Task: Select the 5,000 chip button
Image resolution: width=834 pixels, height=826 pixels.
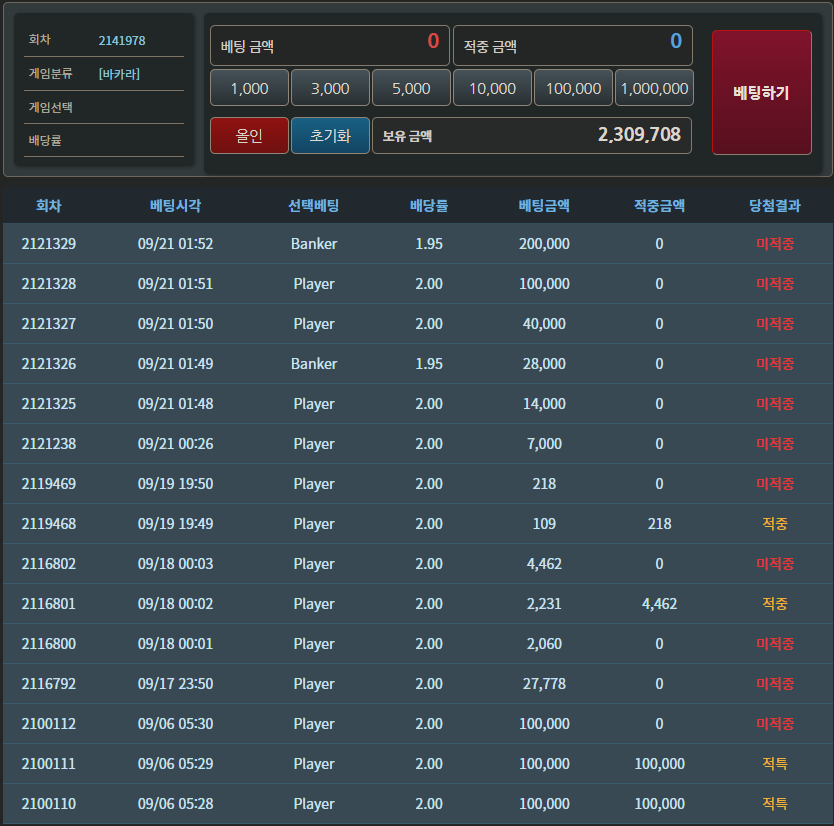Action: click(x=411, y=88)
